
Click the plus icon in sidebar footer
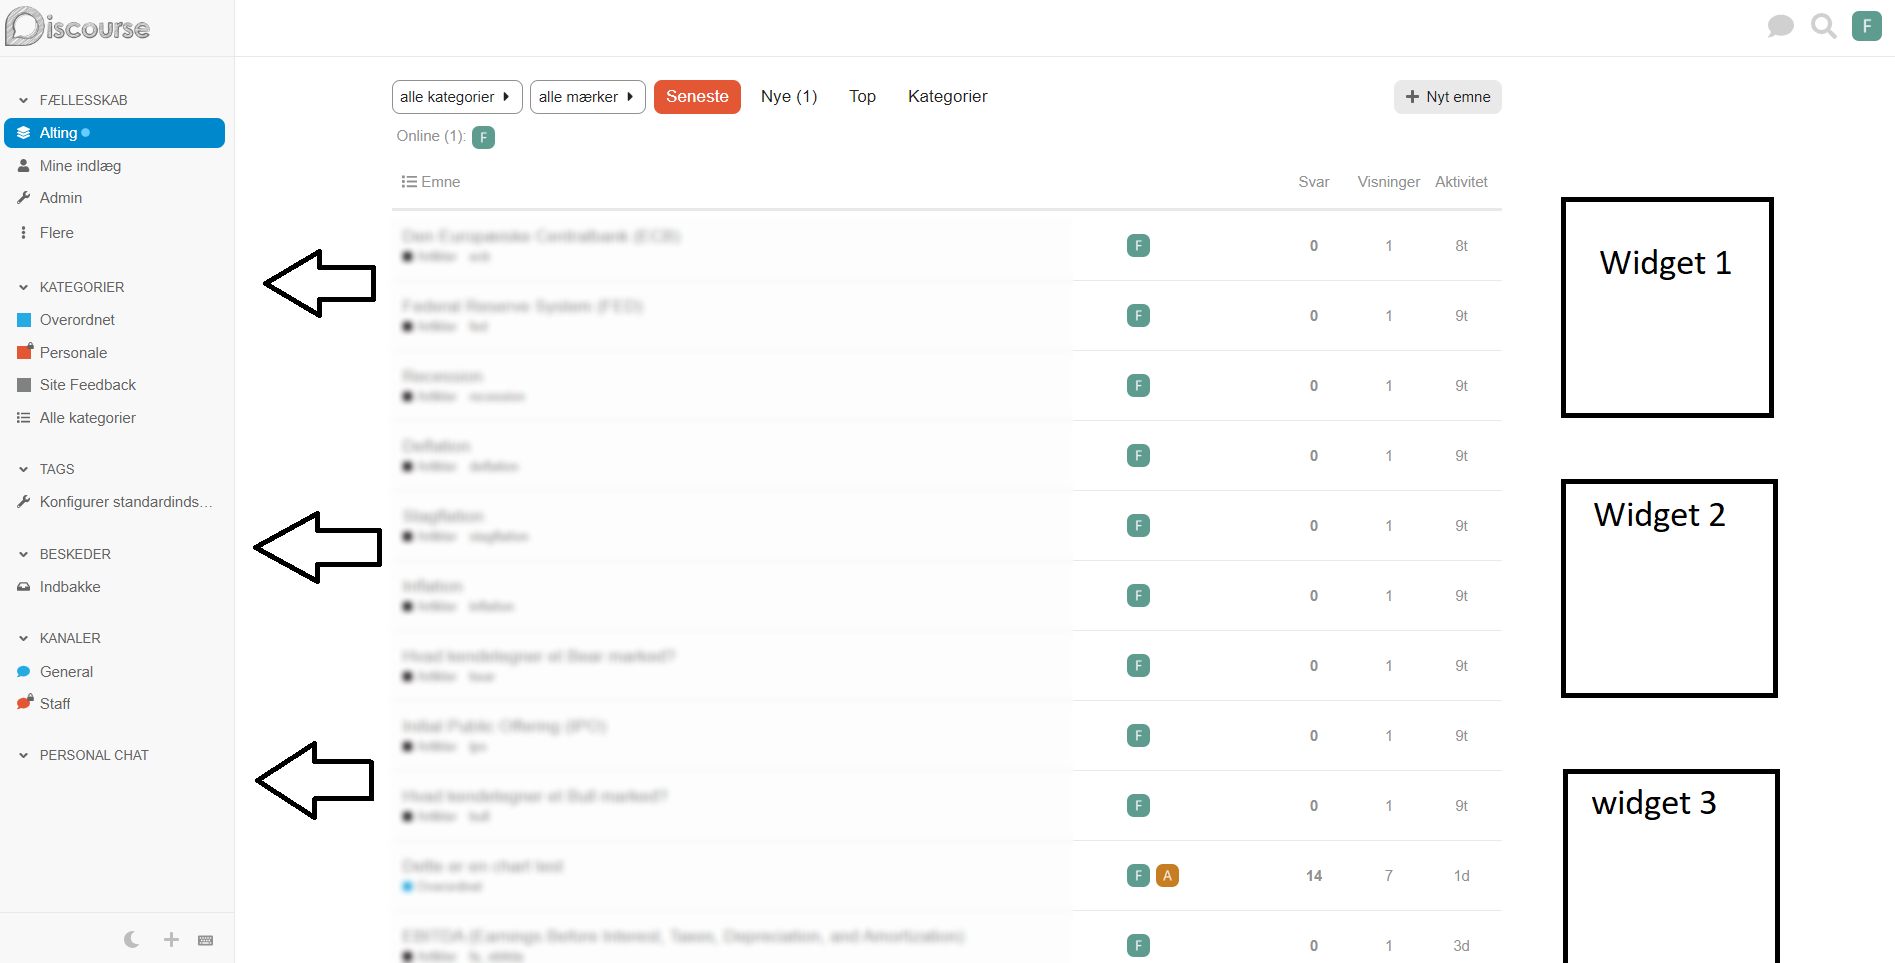pos(171,940)
